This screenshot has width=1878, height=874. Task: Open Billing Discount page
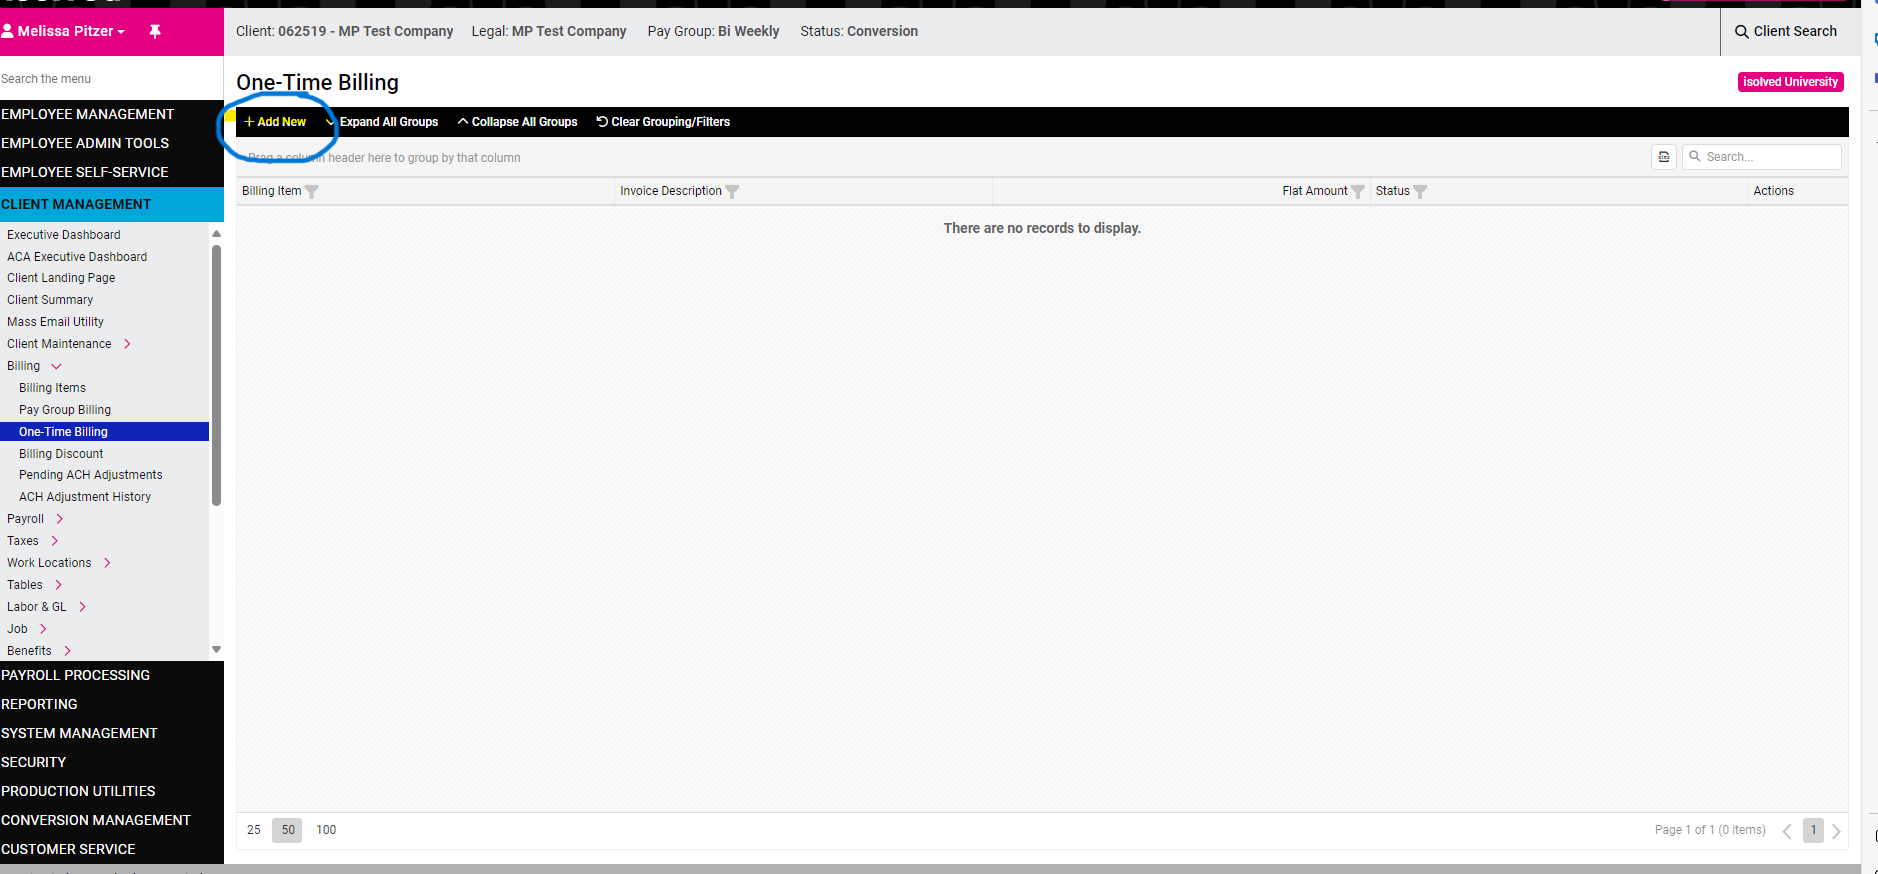click(x=61, y=454)
